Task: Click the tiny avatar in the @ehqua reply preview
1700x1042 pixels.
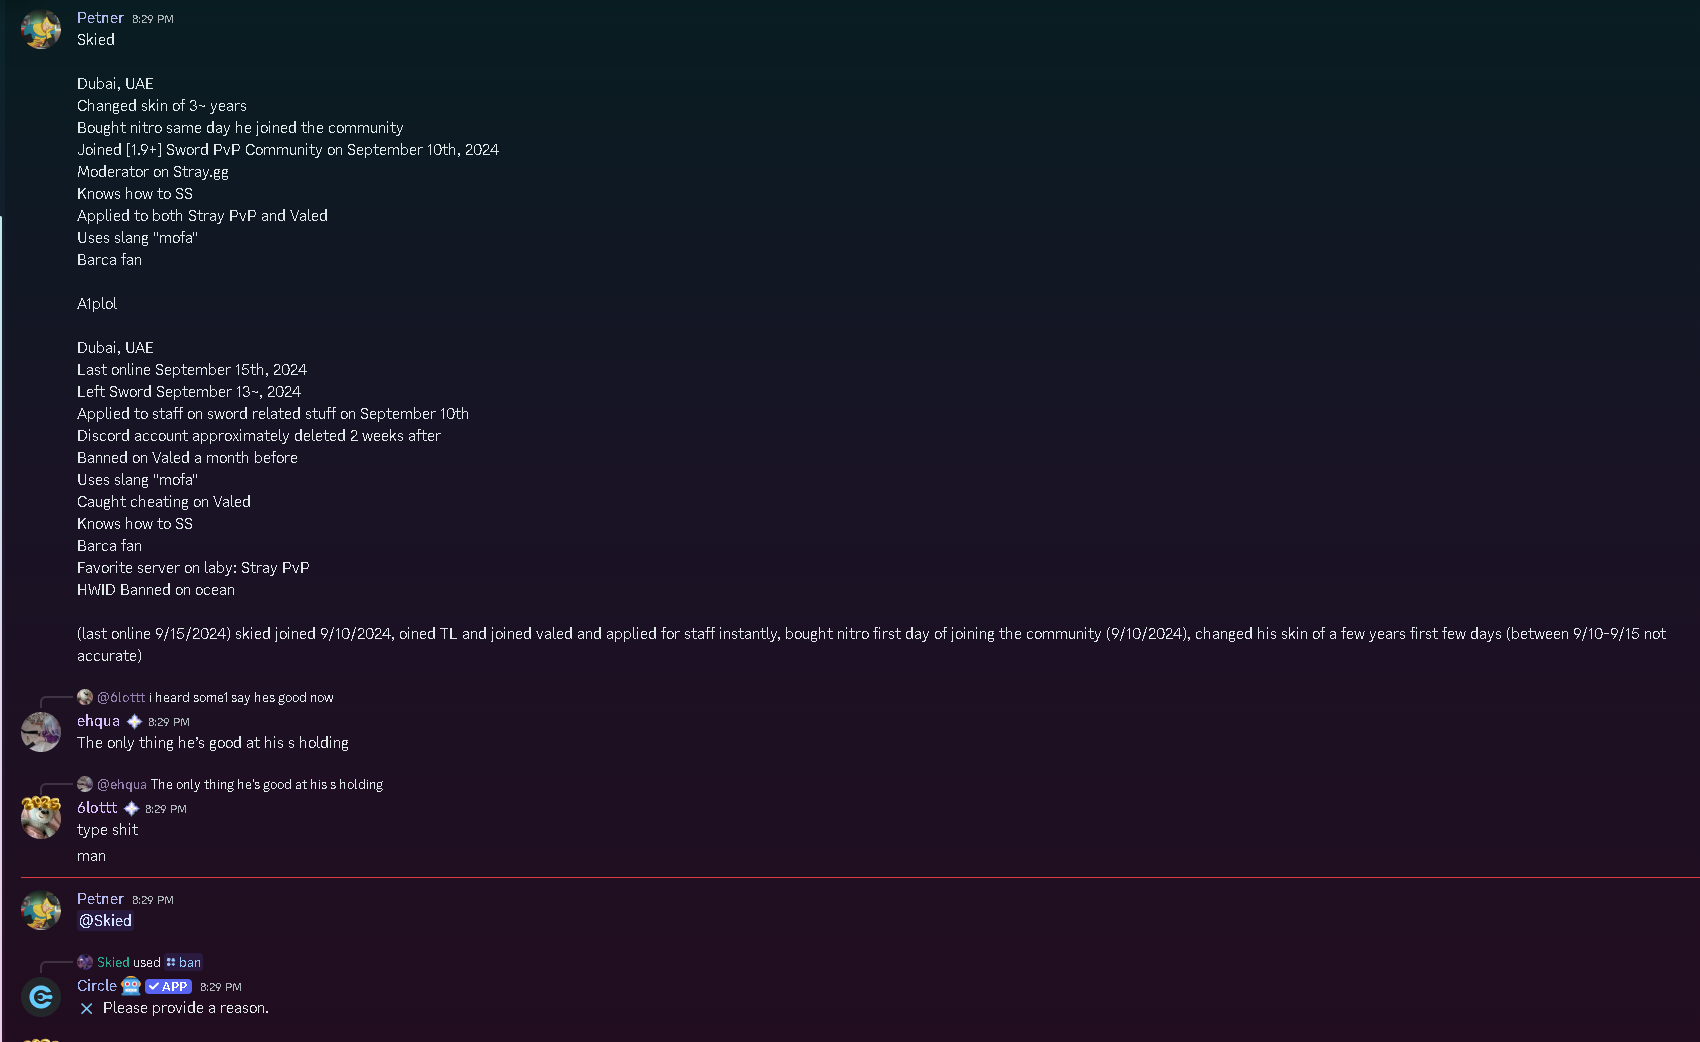Action: 85,784
